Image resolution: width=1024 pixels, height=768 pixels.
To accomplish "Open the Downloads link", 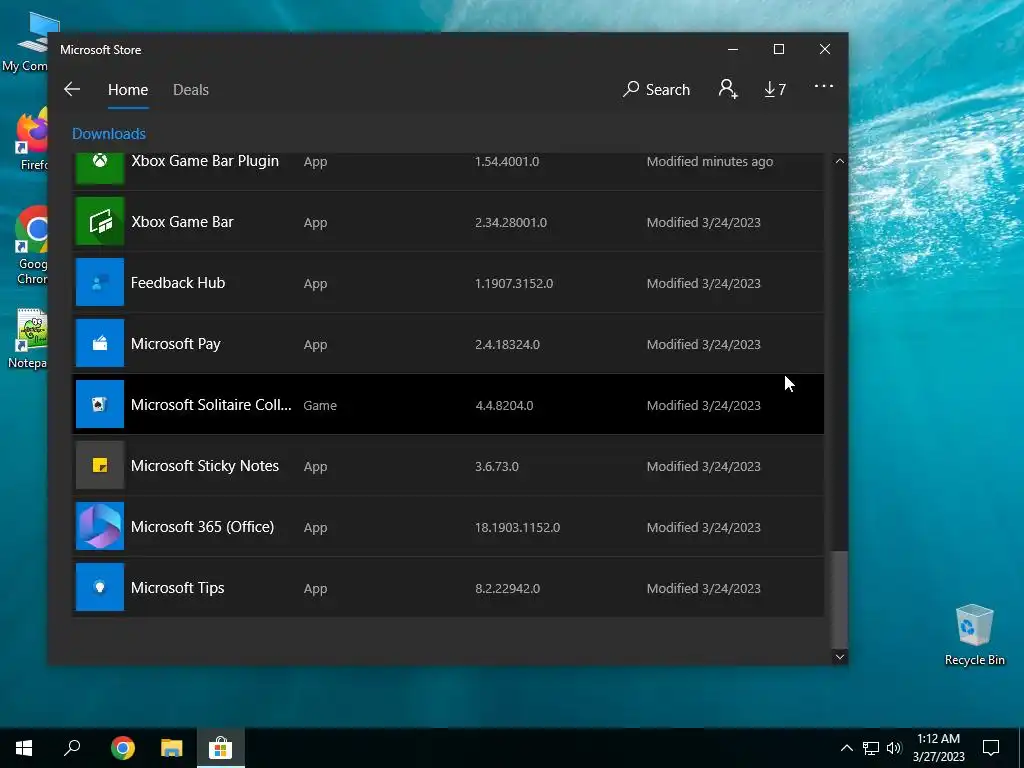I will 109,134.
